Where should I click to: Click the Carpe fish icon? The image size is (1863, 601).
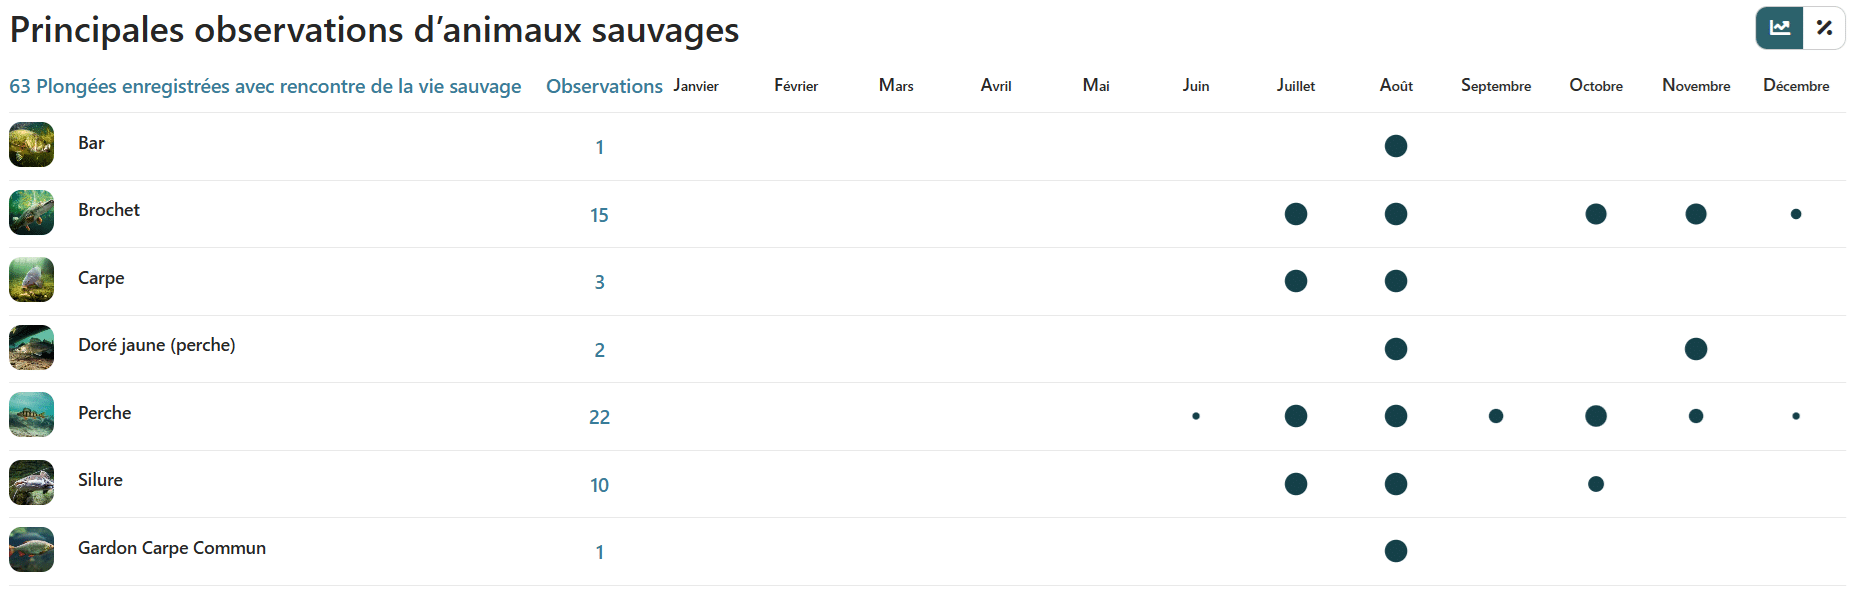[31, 280]
